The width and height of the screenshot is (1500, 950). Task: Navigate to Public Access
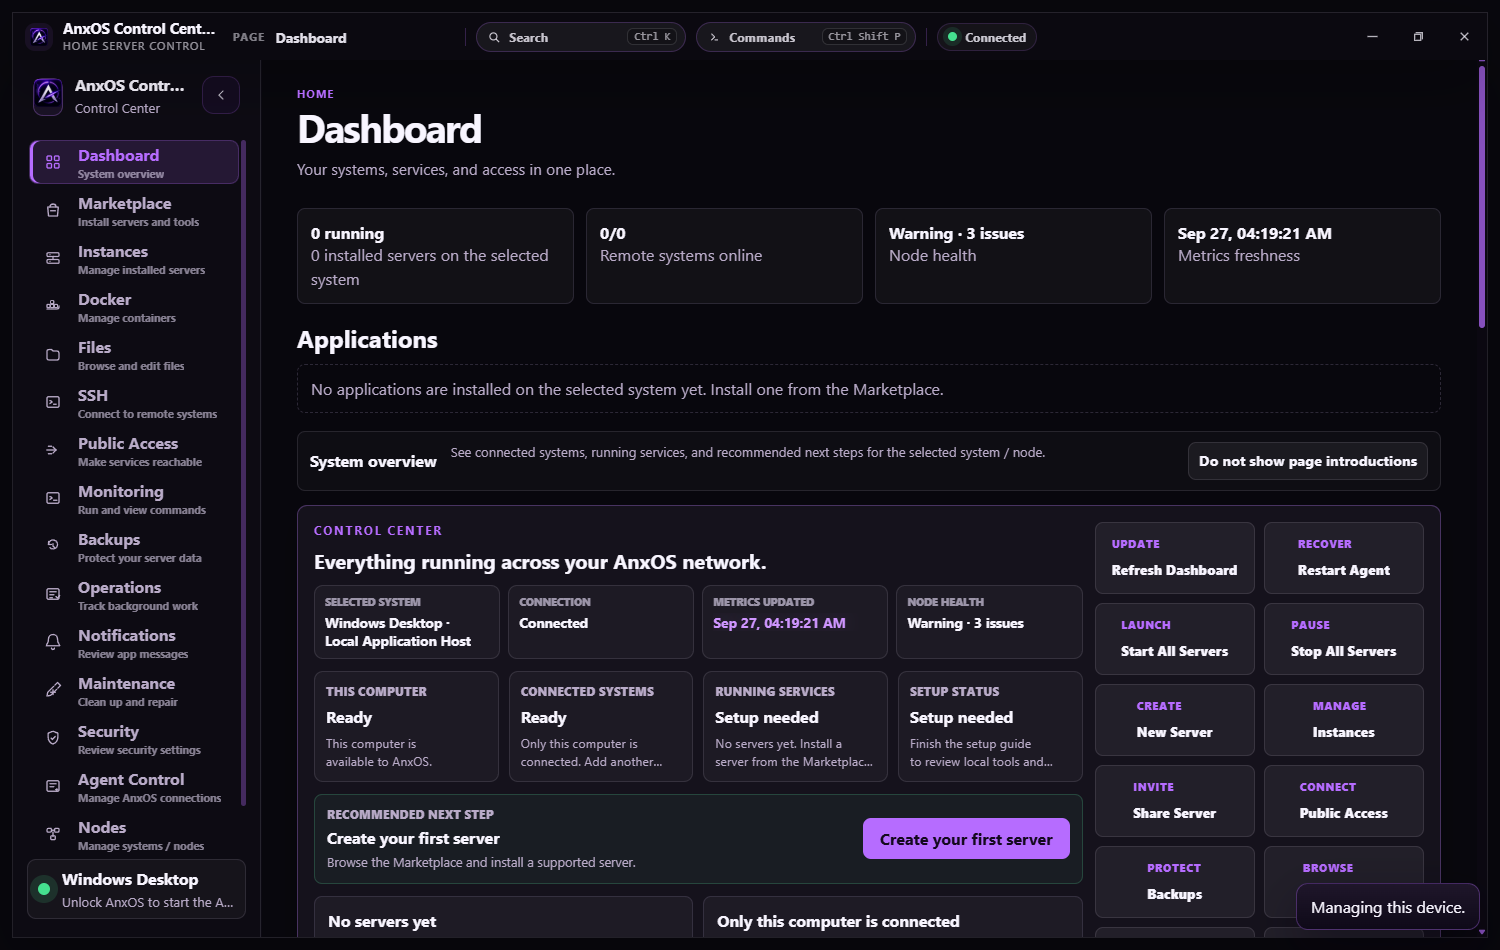(134, 451)
